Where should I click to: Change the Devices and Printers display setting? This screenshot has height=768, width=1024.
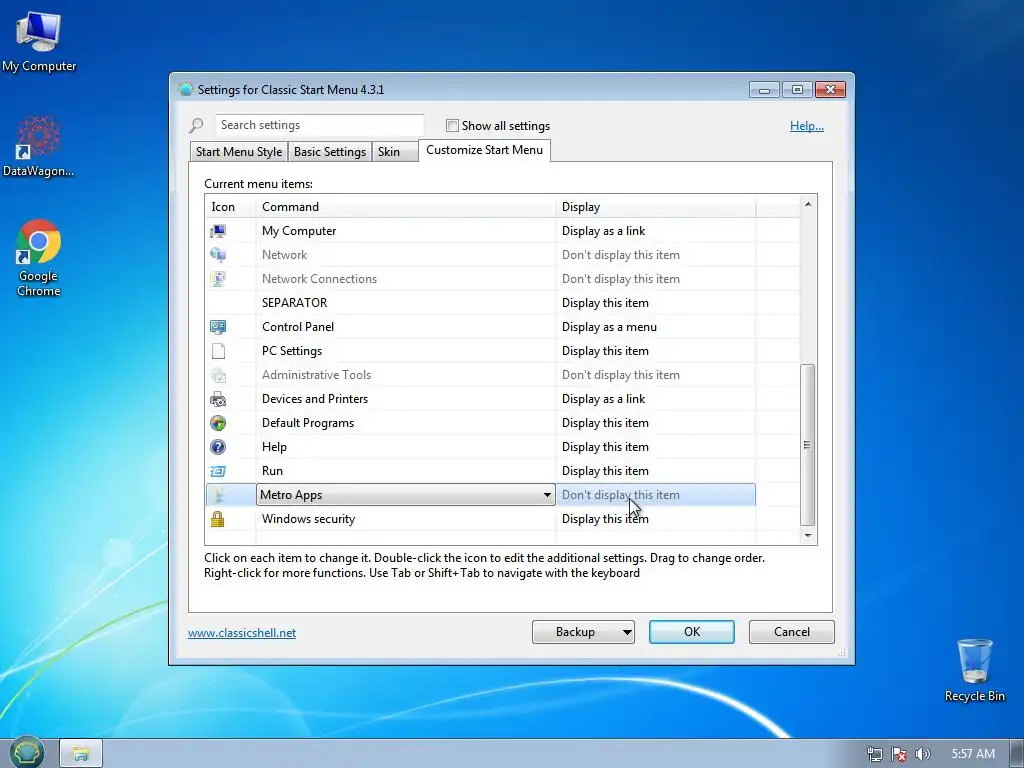coord(656,399)
